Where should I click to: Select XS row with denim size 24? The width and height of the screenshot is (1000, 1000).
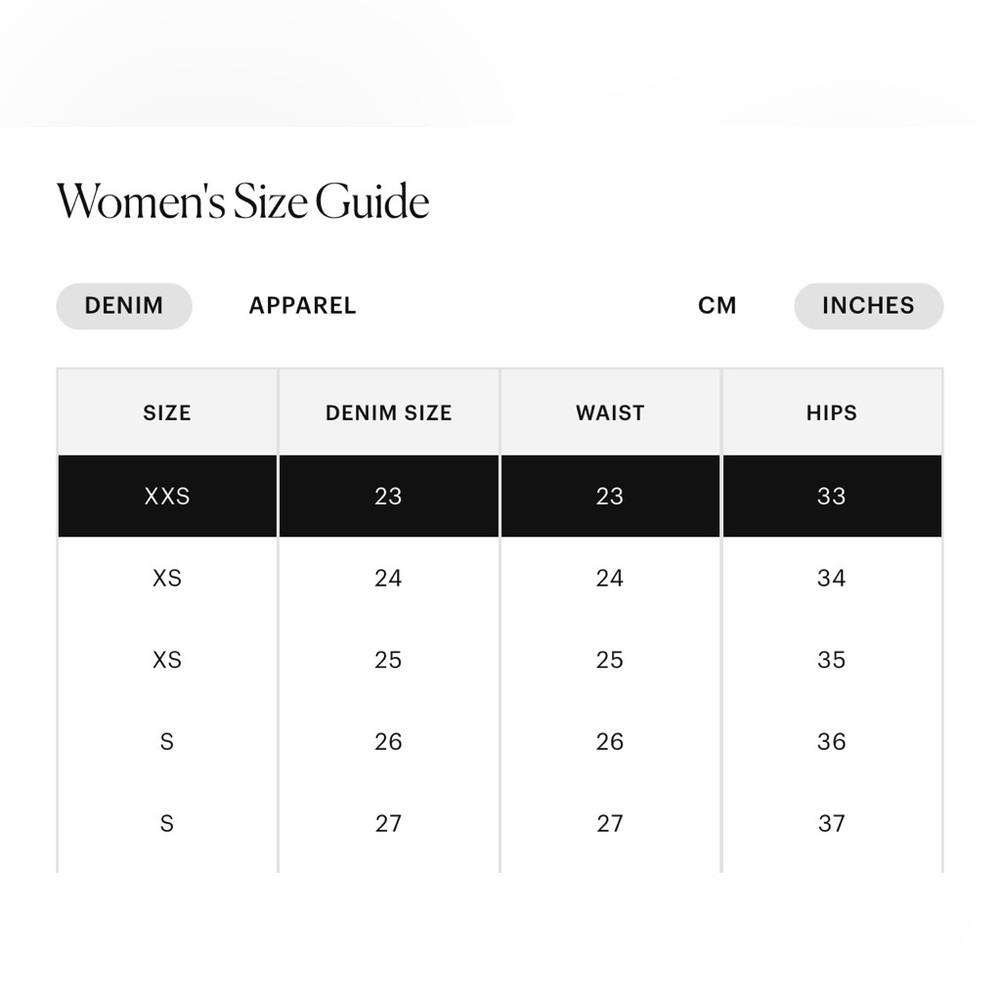500,578
